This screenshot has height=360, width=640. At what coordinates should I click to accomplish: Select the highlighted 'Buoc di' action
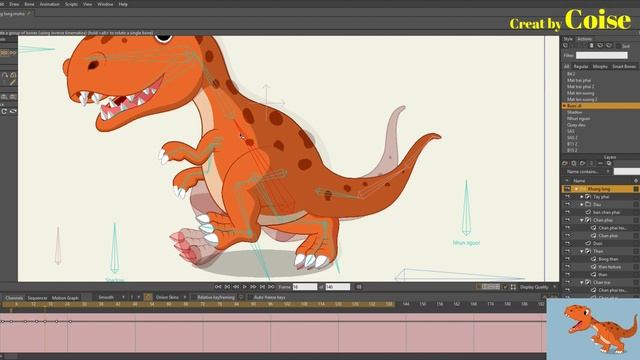[x=600, y=106]
